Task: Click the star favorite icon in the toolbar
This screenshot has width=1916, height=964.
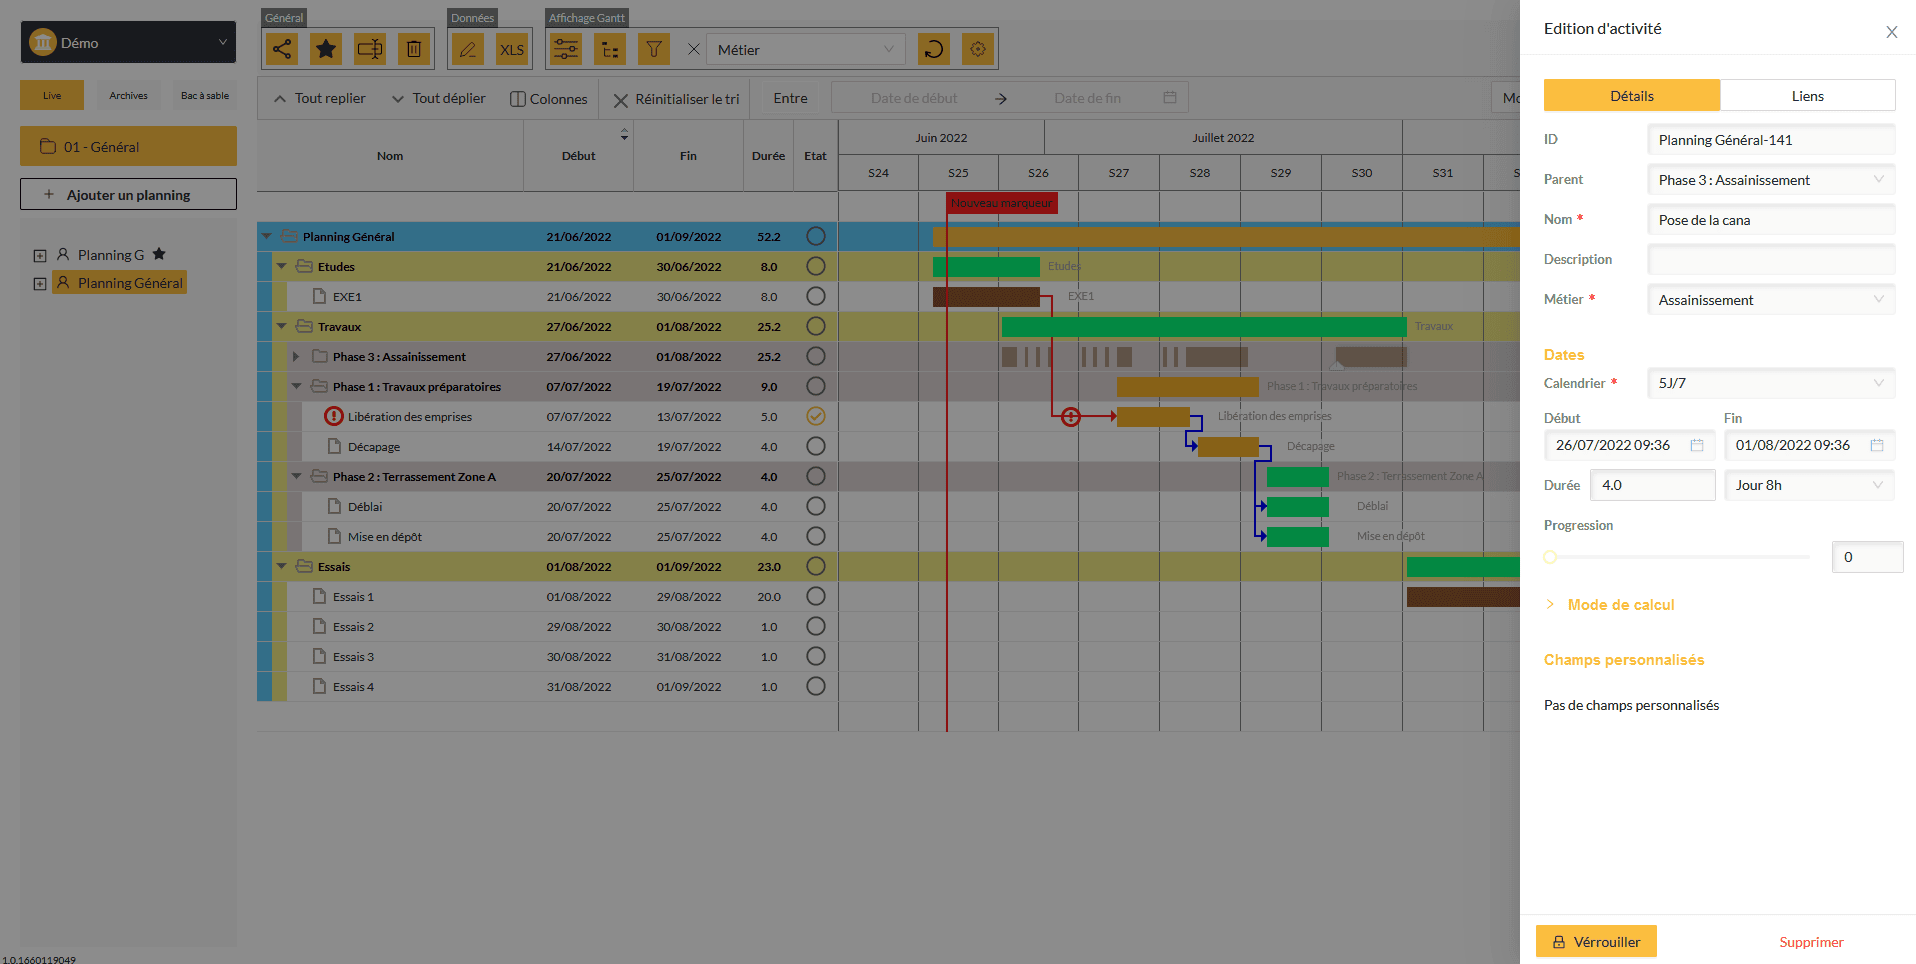Action: click(x=326, y=49)
